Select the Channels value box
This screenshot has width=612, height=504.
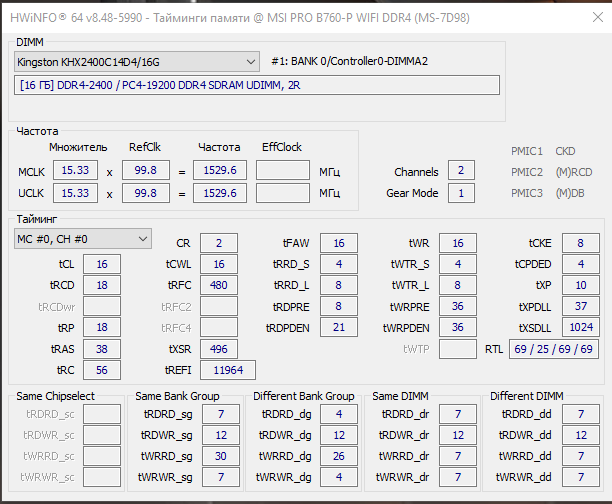[x=461, y=170]
